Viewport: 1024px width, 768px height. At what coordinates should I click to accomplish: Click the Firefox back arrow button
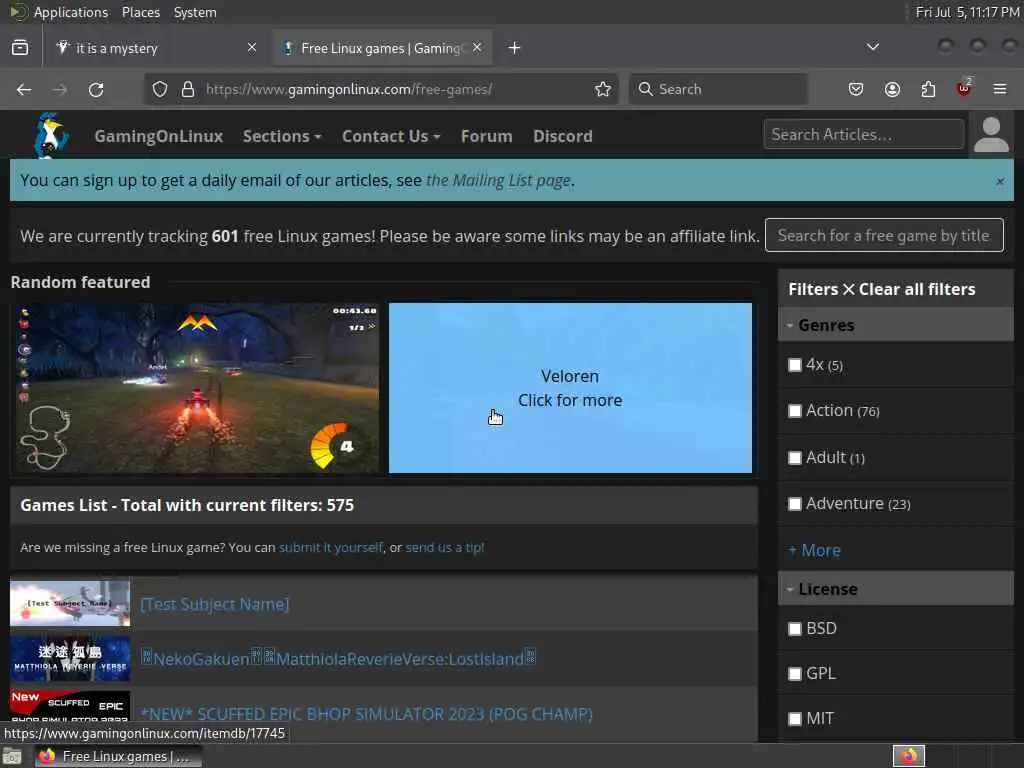24,89
